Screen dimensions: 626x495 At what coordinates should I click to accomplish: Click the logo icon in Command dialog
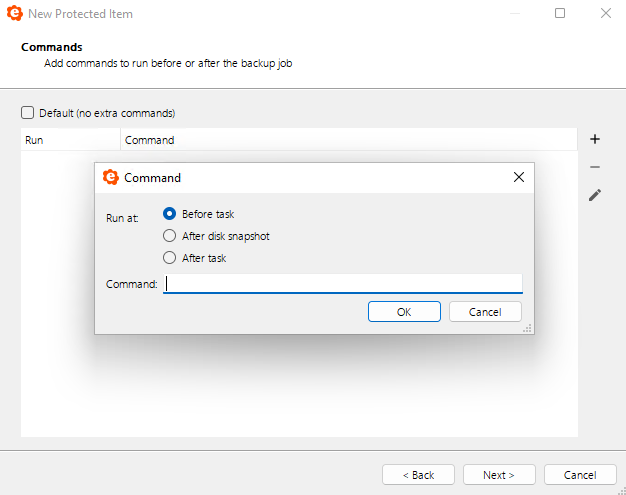[111, 177]
